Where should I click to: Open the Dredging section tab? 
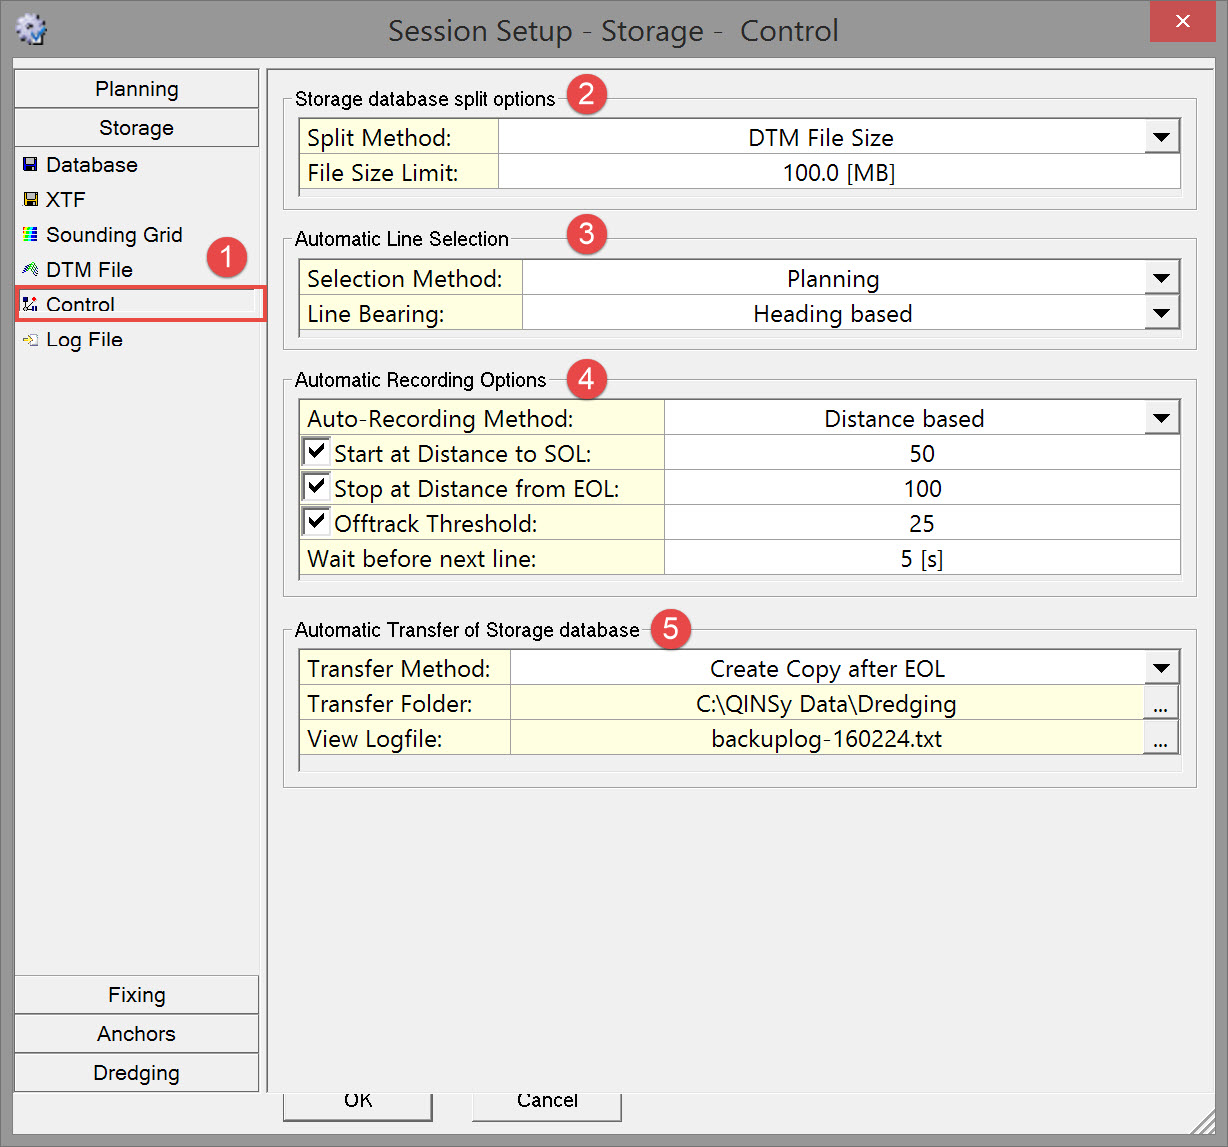(137, 1073)
